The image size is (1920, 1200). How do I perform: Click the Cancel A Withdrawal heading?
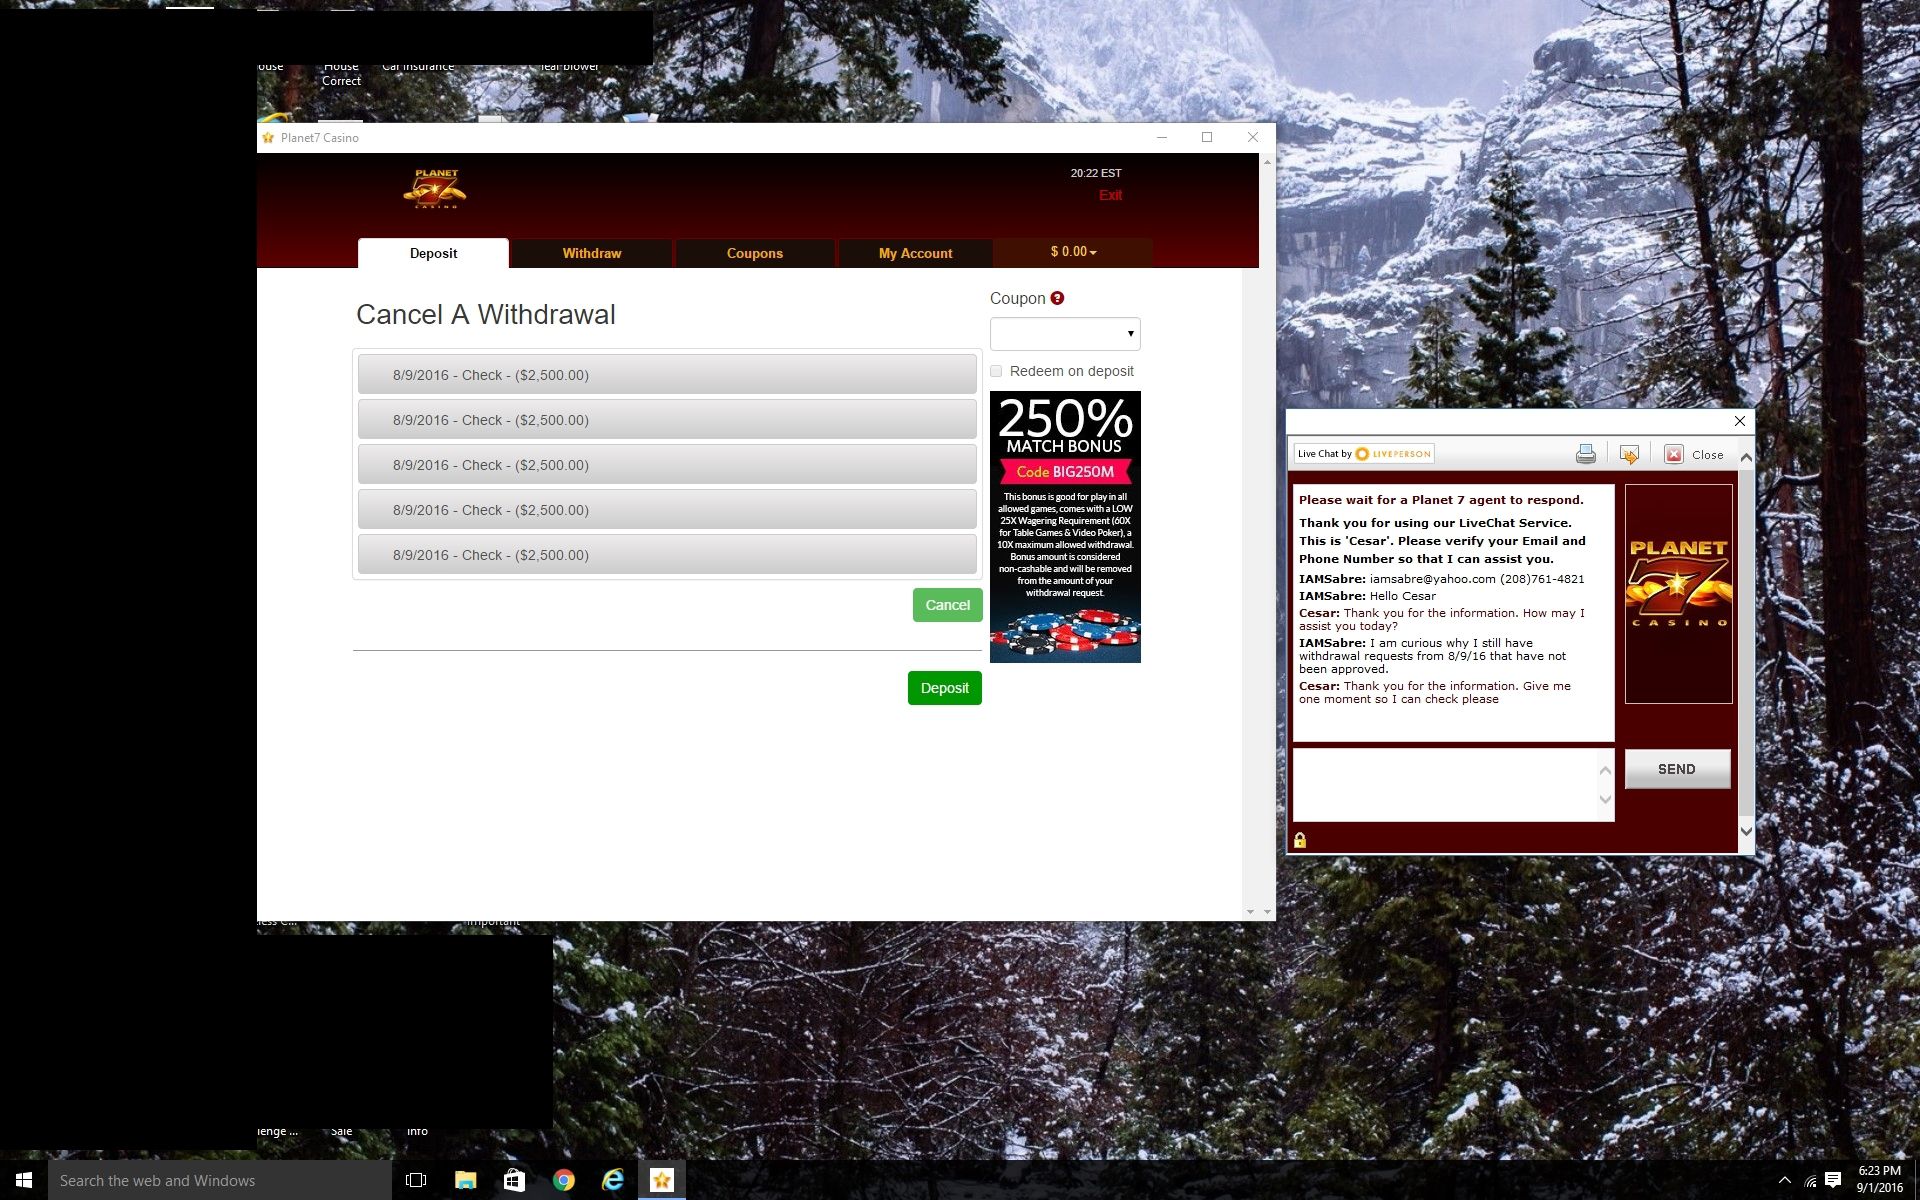[486, 315]
